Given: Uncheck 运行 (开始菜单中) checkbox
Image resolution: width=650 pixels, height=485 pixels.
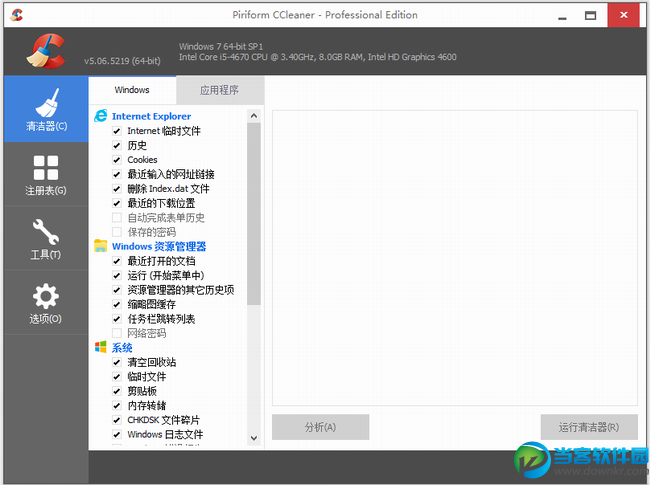Looking at the screenshot, I should (x=117, y=276).
